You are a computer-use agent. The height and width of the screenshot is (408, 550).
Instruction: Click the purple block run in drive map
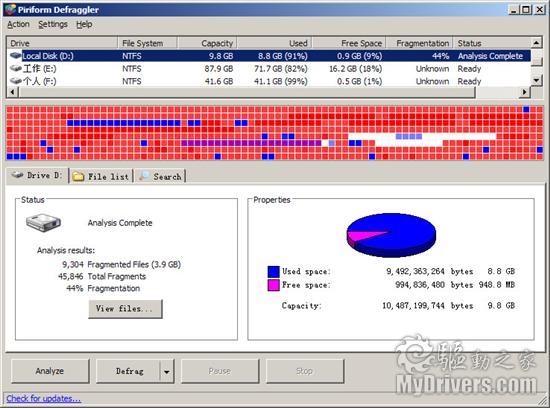(251, 143)
